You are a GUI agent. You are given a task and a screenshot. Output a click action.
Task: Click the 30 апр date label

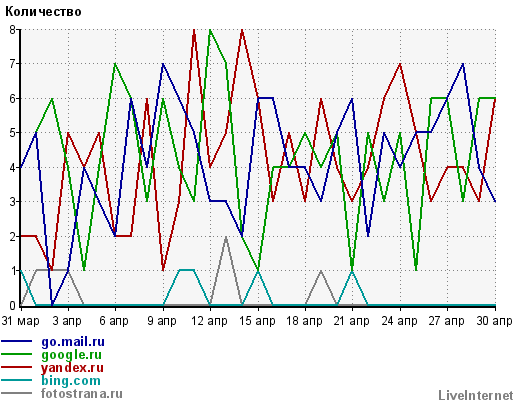(494, 321)
